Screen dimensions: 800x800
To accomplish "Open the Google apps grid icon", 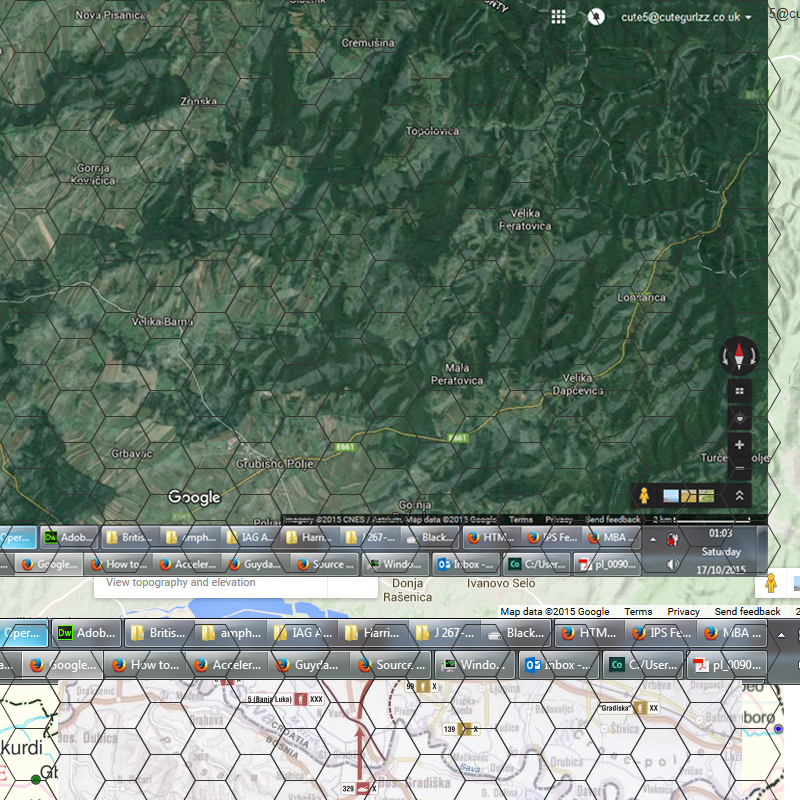I will pos(558,17).
